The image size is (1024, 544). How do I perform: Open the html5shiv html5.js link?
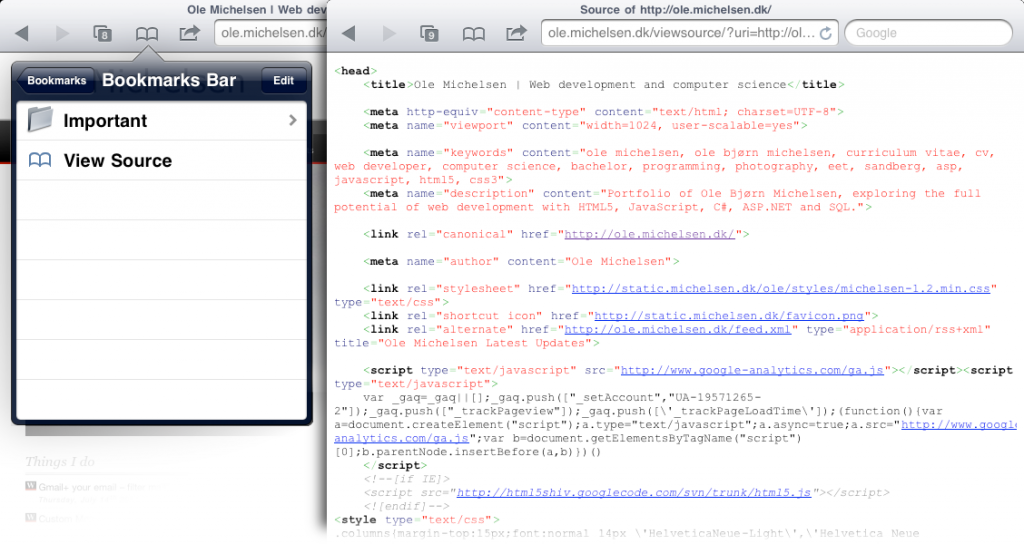click(x=633, y=492)
